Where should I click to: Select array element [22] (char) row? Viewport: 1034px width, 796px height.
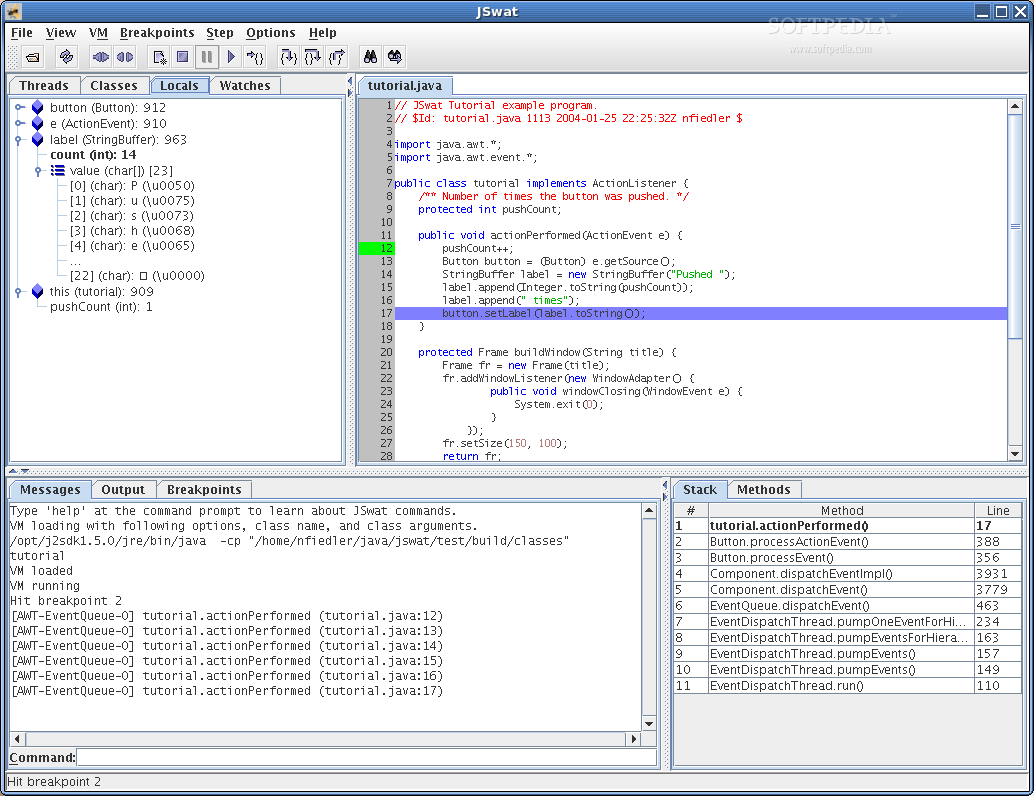[137, 276]
